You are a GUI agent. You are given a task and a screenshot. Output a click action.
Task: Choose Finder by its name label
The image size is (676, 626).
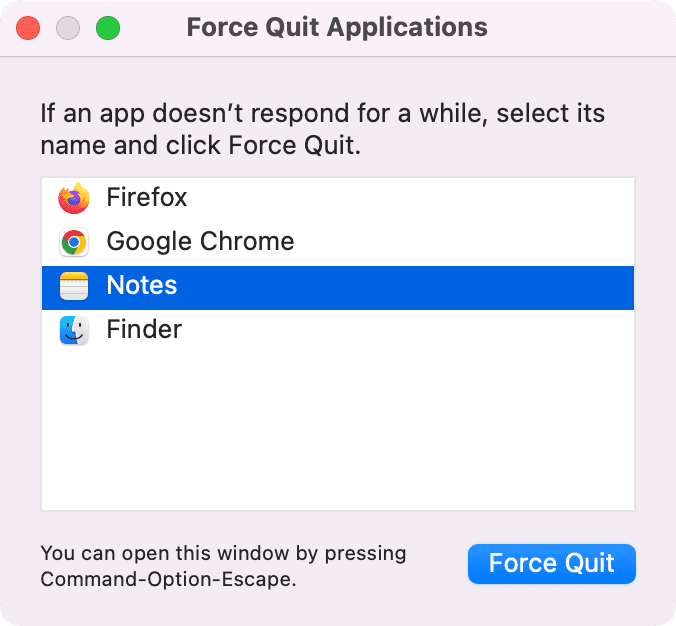pyautogui.click(x=144, y=329)
